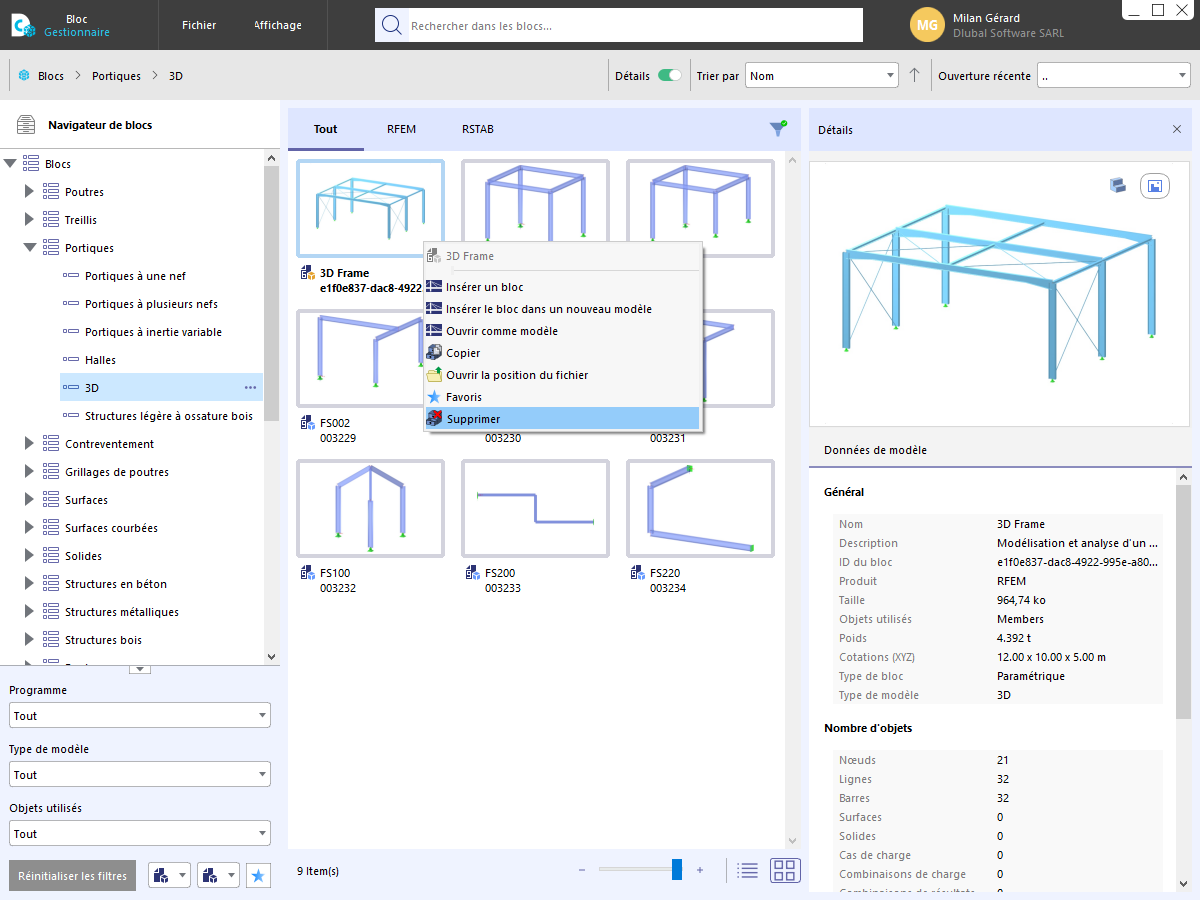Switch to list view layout
The image size is (1200, 900).
click(747, 870)
